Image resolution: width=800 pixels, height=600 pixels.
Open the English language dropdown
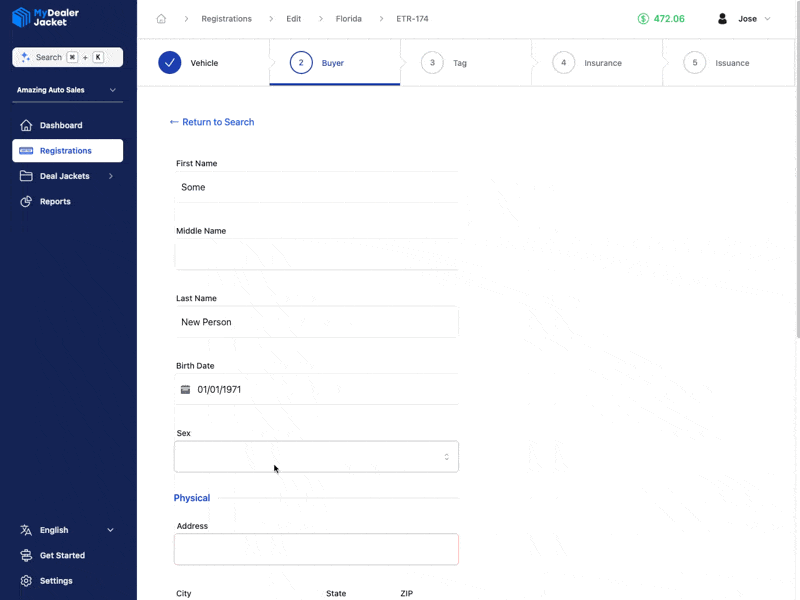click(x=55, y=530)
